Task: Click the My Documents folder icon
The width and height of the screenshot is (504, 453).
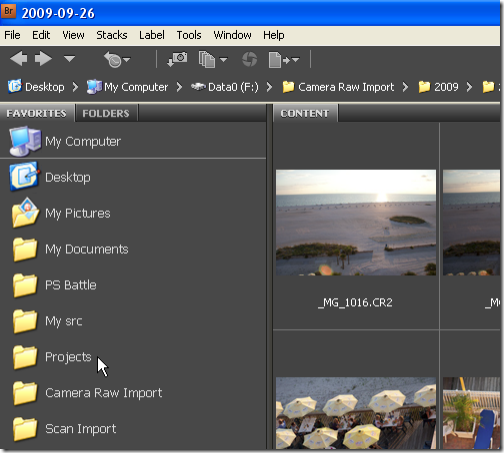Action: pos(25,249)
